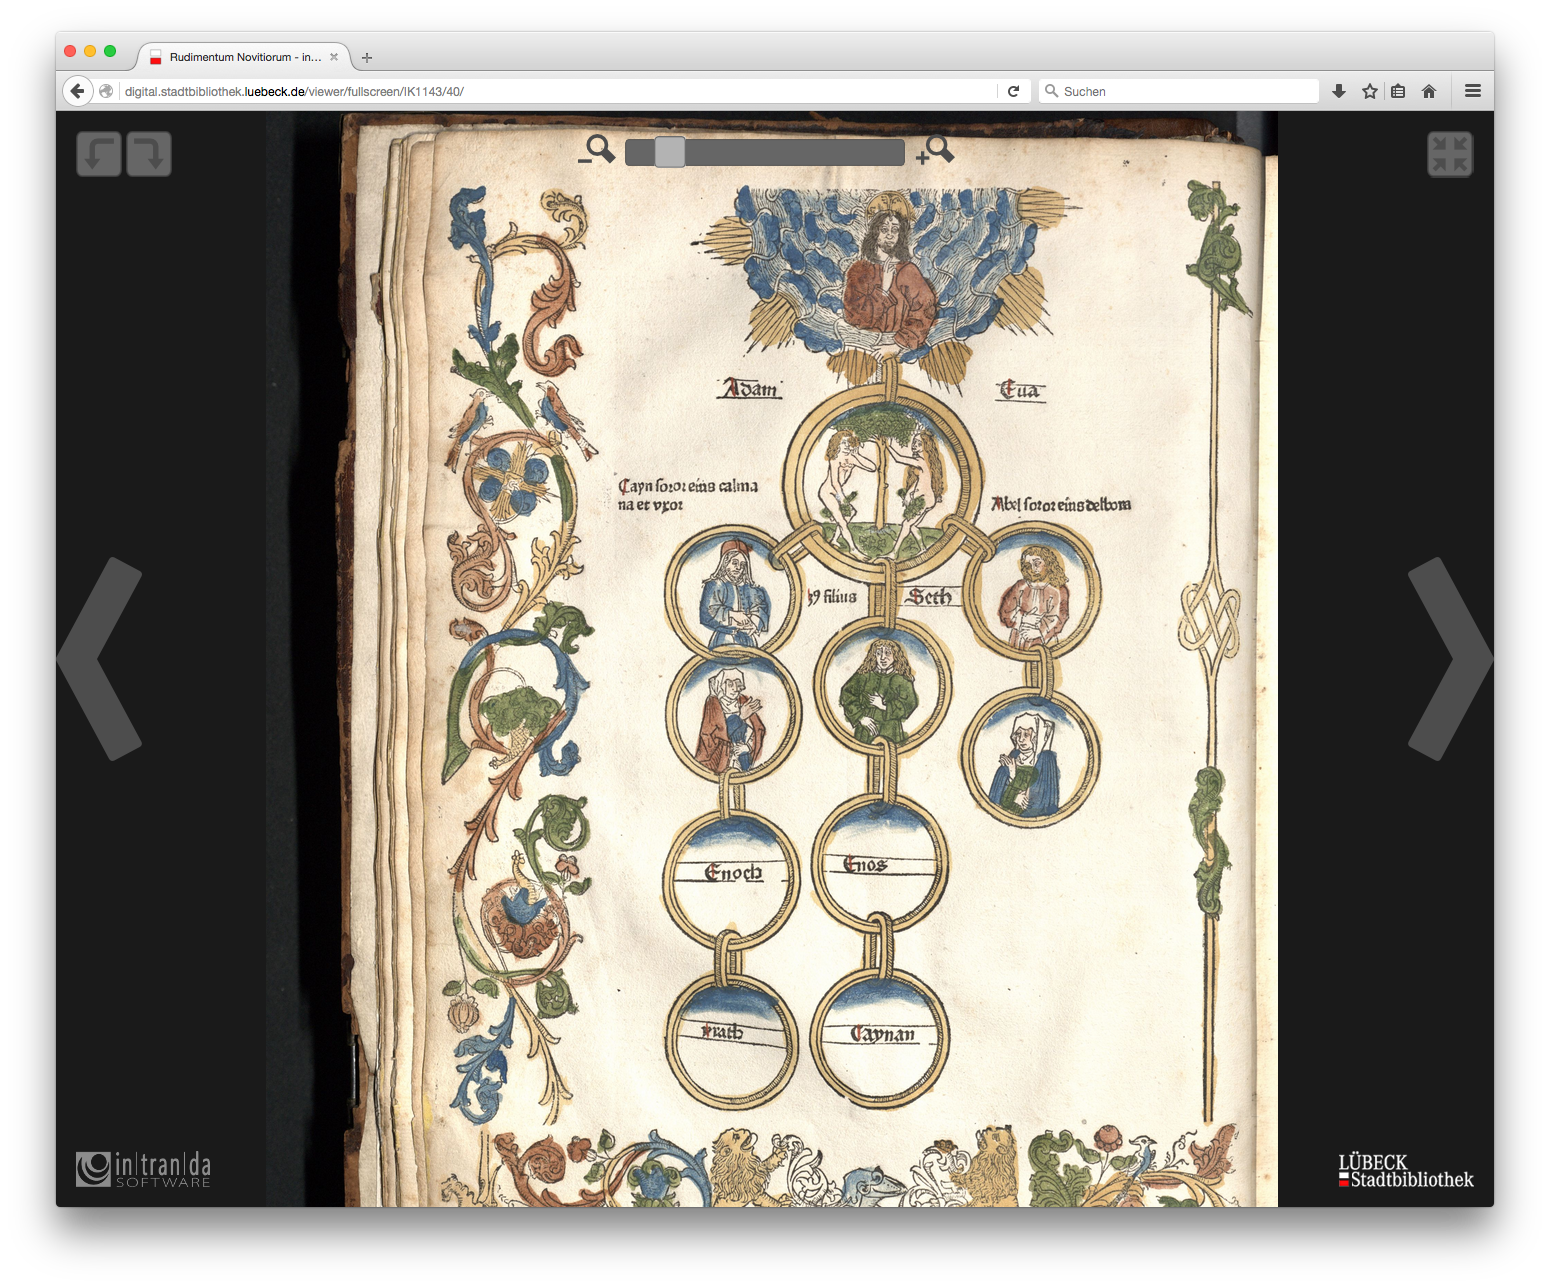The width and height of the screenshot is (1550, 1287).
Task: Go to previous page arrow
Action: pos(99,659)
